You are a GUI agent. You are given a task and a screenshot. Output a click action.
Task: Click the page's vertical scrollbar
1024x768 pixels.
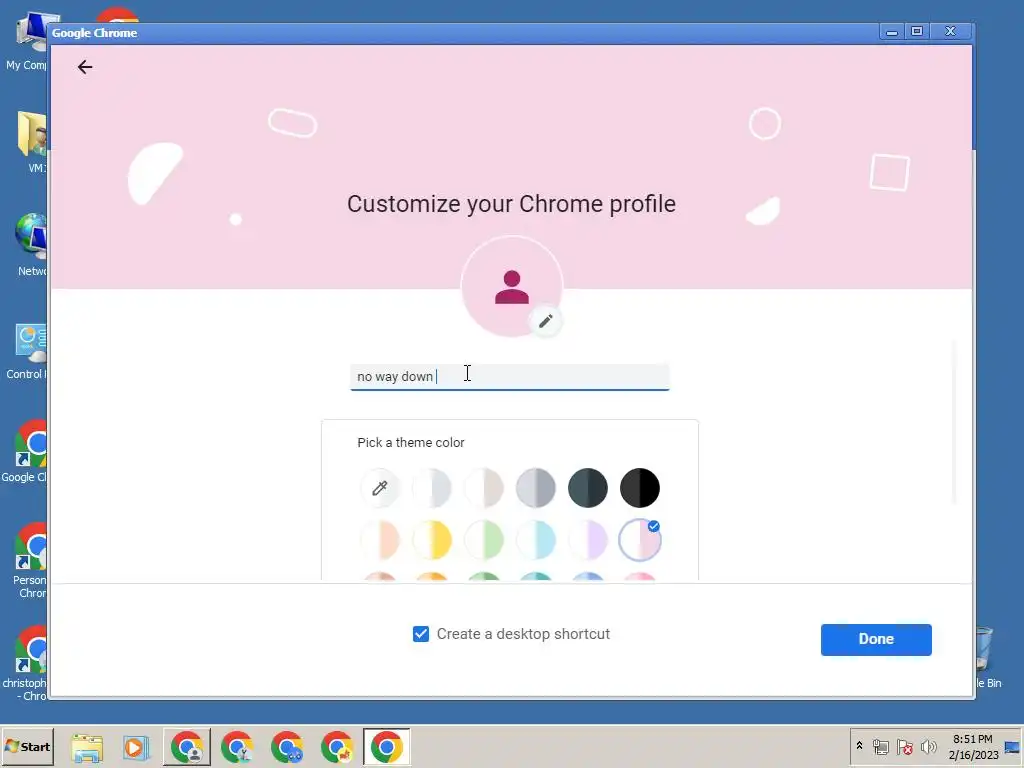coord(954,421)
